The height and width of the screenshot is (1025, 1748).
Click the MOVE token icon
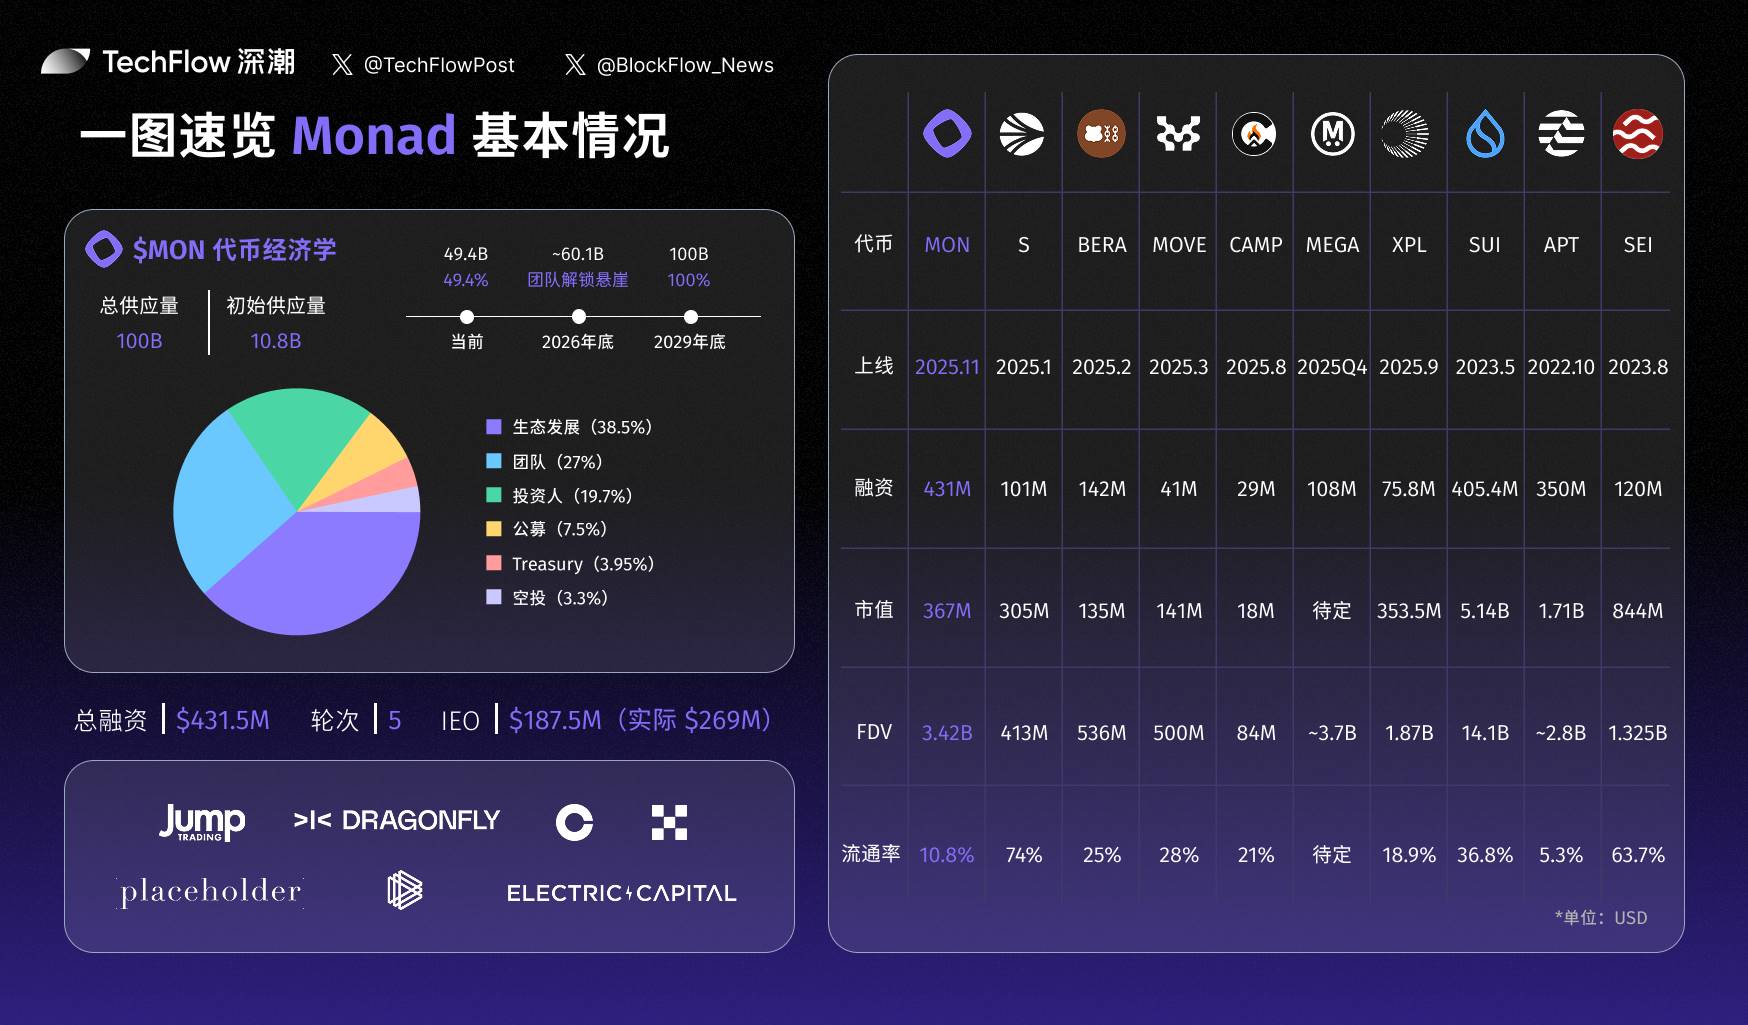pos(1177,134)
